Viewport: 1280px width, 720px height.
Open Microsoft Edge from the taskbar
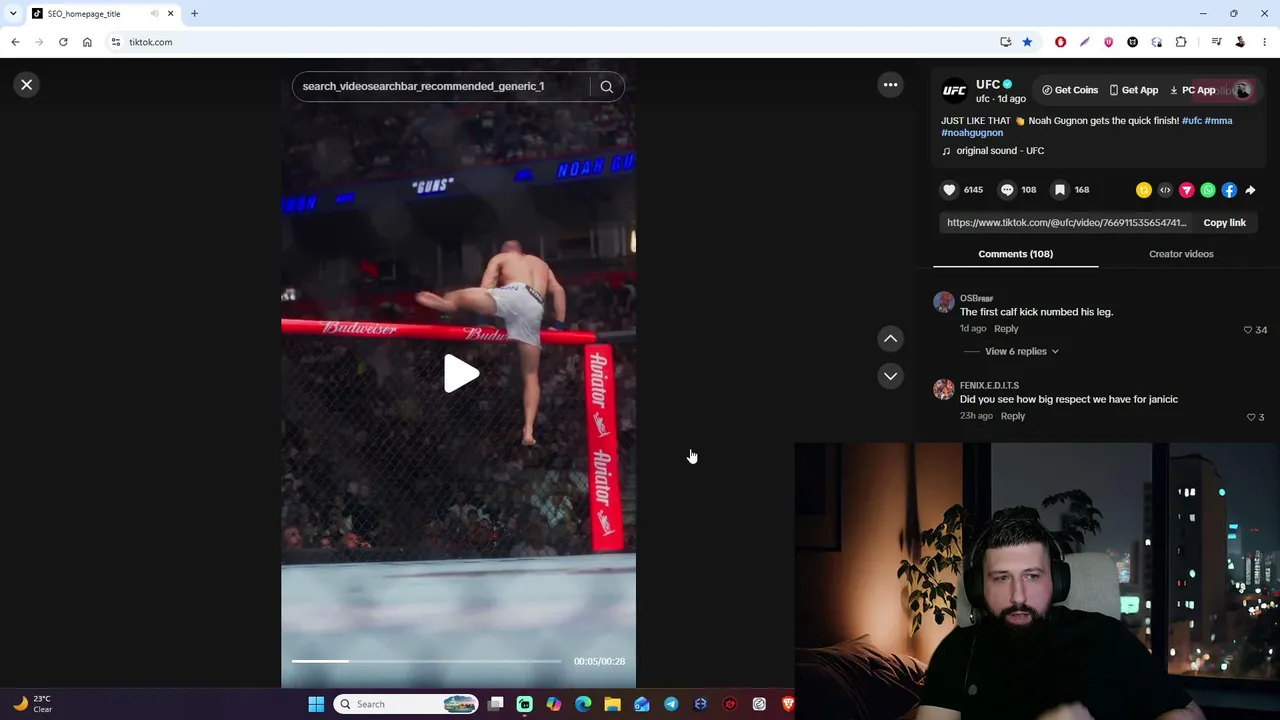(583, 704)
